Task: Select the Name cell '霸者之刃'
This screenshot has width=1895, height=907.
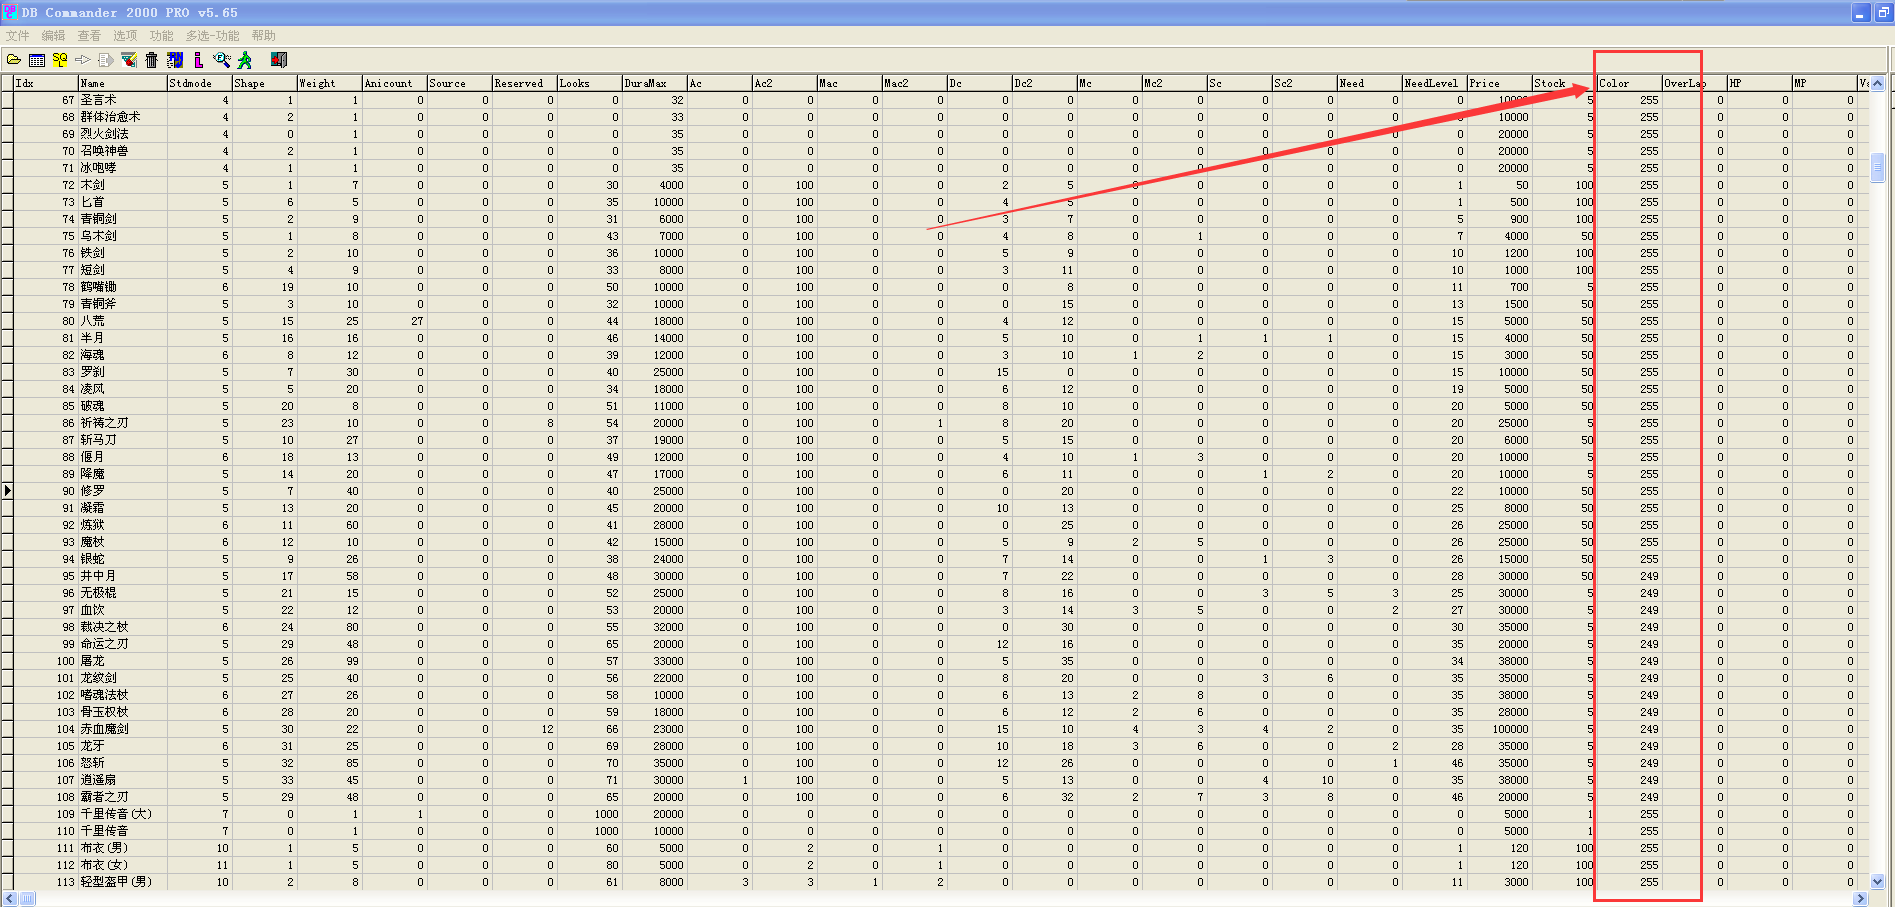Action: [x=123, y=797]
